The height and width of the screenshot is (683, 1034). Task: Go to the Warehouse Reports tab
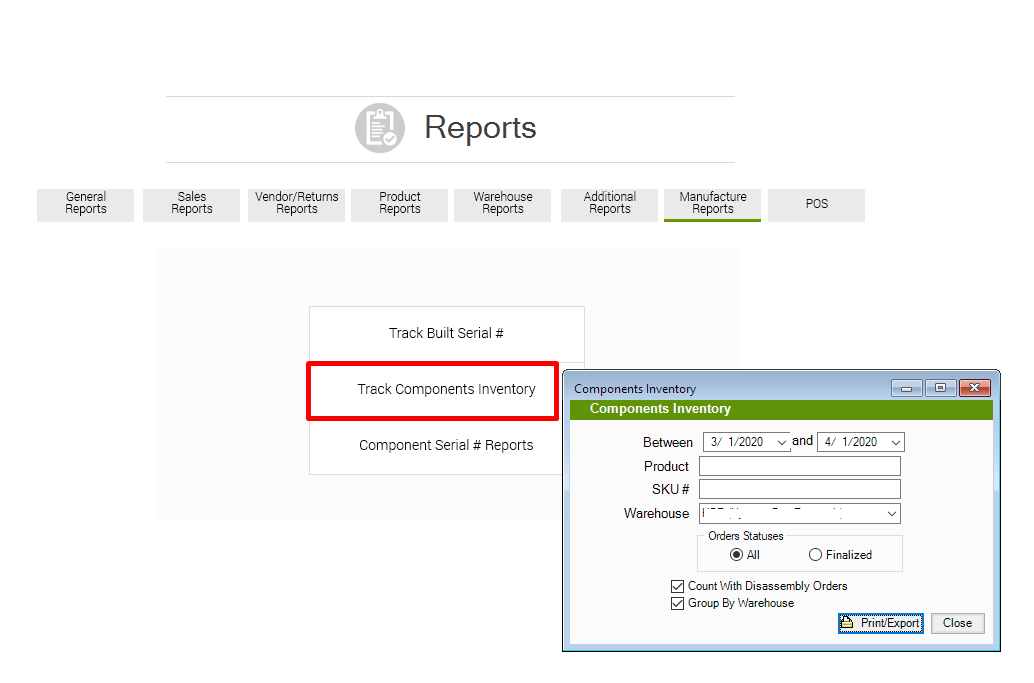(503, 204)
